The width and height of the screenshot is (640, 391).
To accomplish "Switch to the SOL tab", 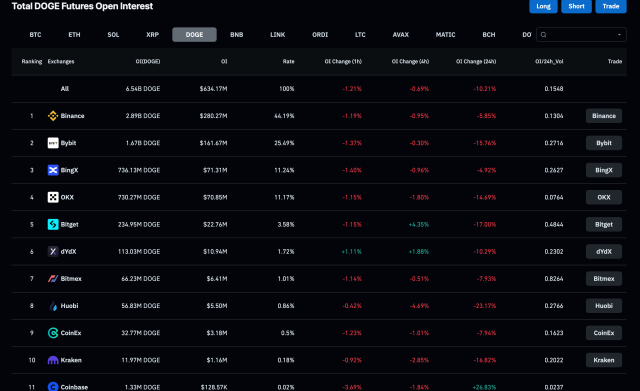I will point(113,35).
